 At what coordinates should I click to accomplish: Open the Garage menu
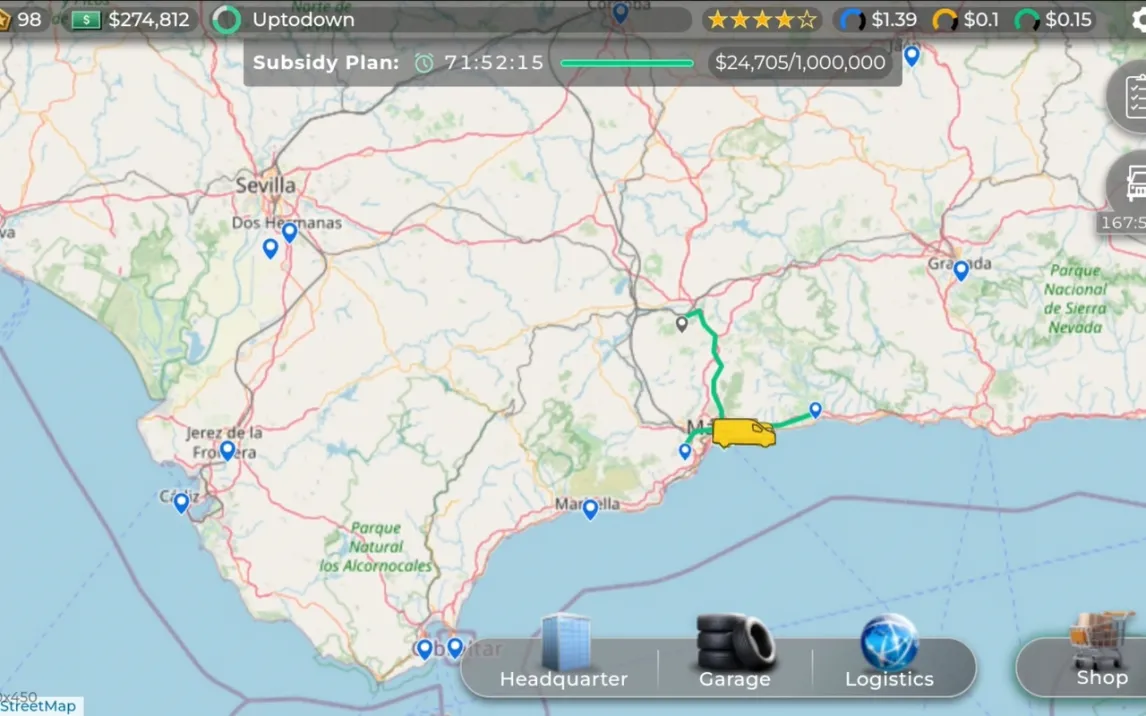(735, 655)
